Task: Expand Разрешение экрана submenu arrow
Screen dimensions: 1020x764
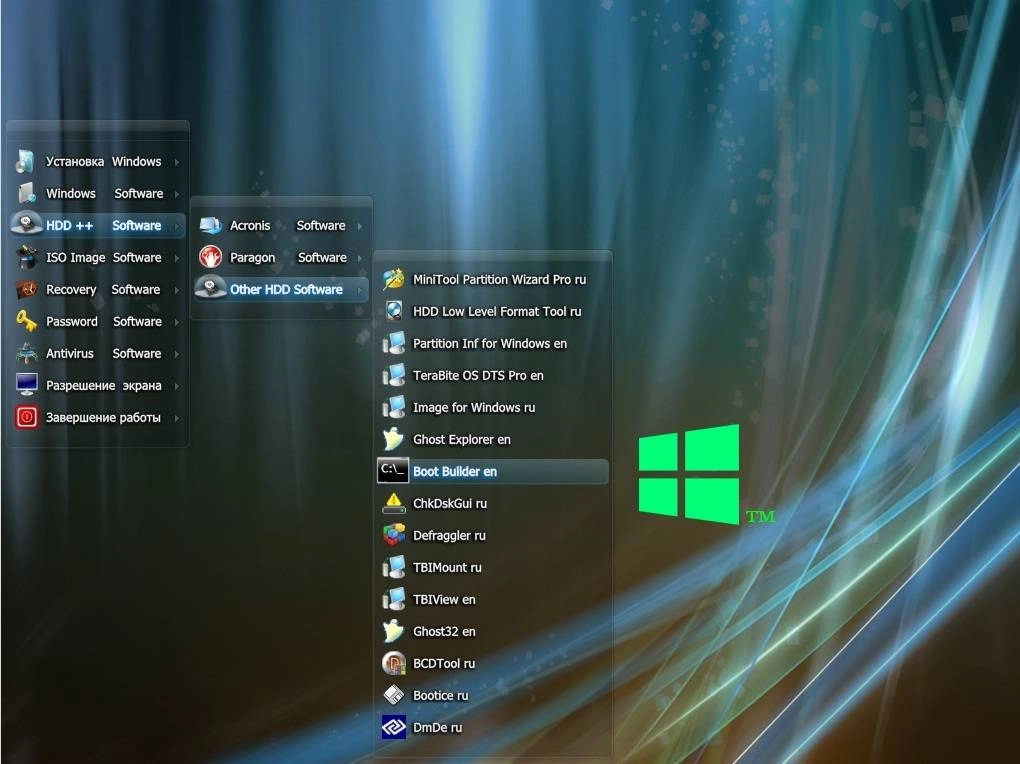Action: (176, 386)
